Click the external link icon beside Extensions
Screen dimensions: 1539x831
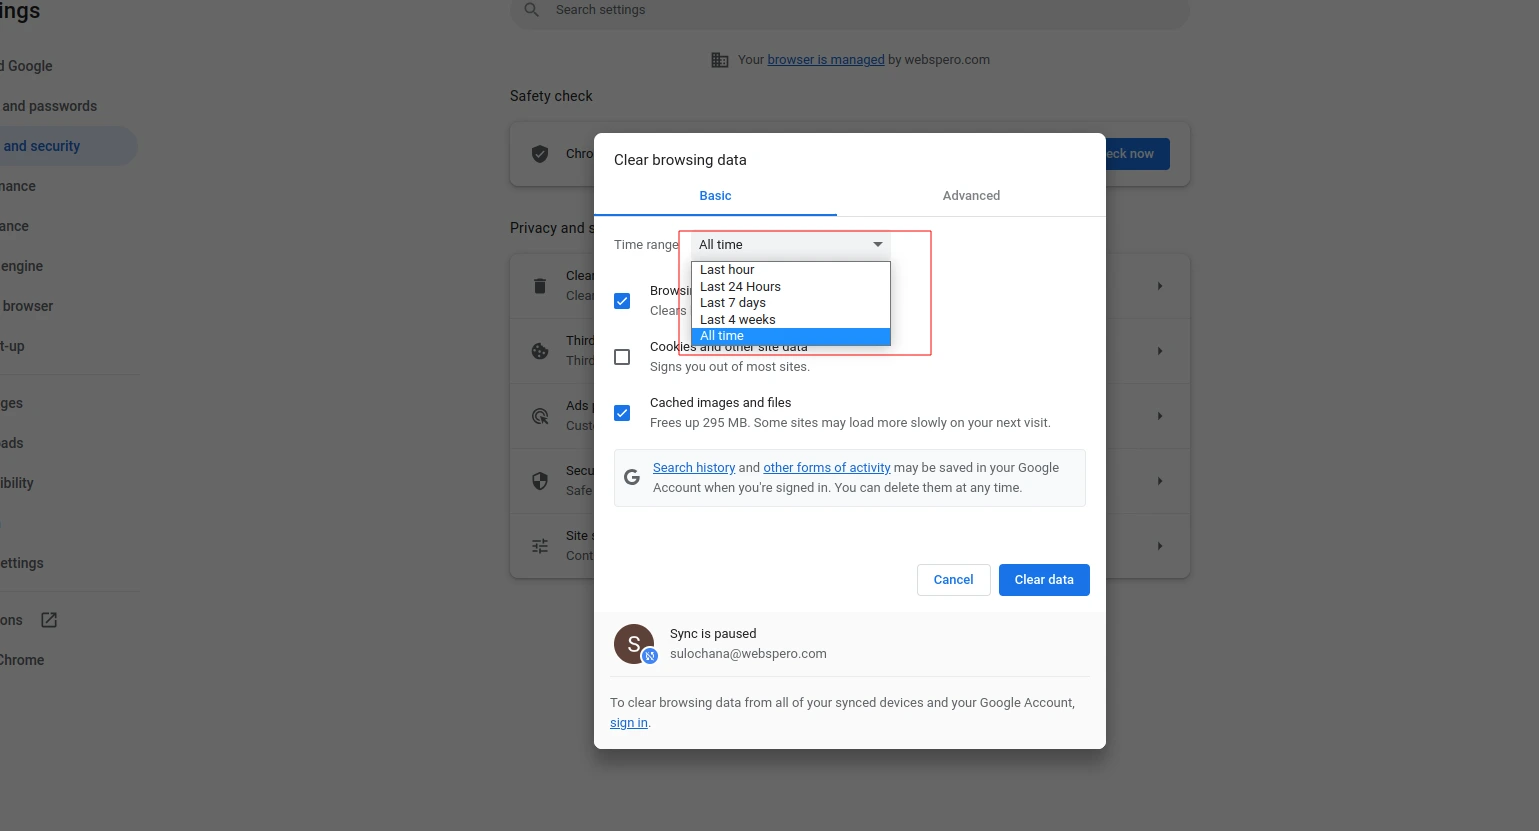click(x=49, y=620)
